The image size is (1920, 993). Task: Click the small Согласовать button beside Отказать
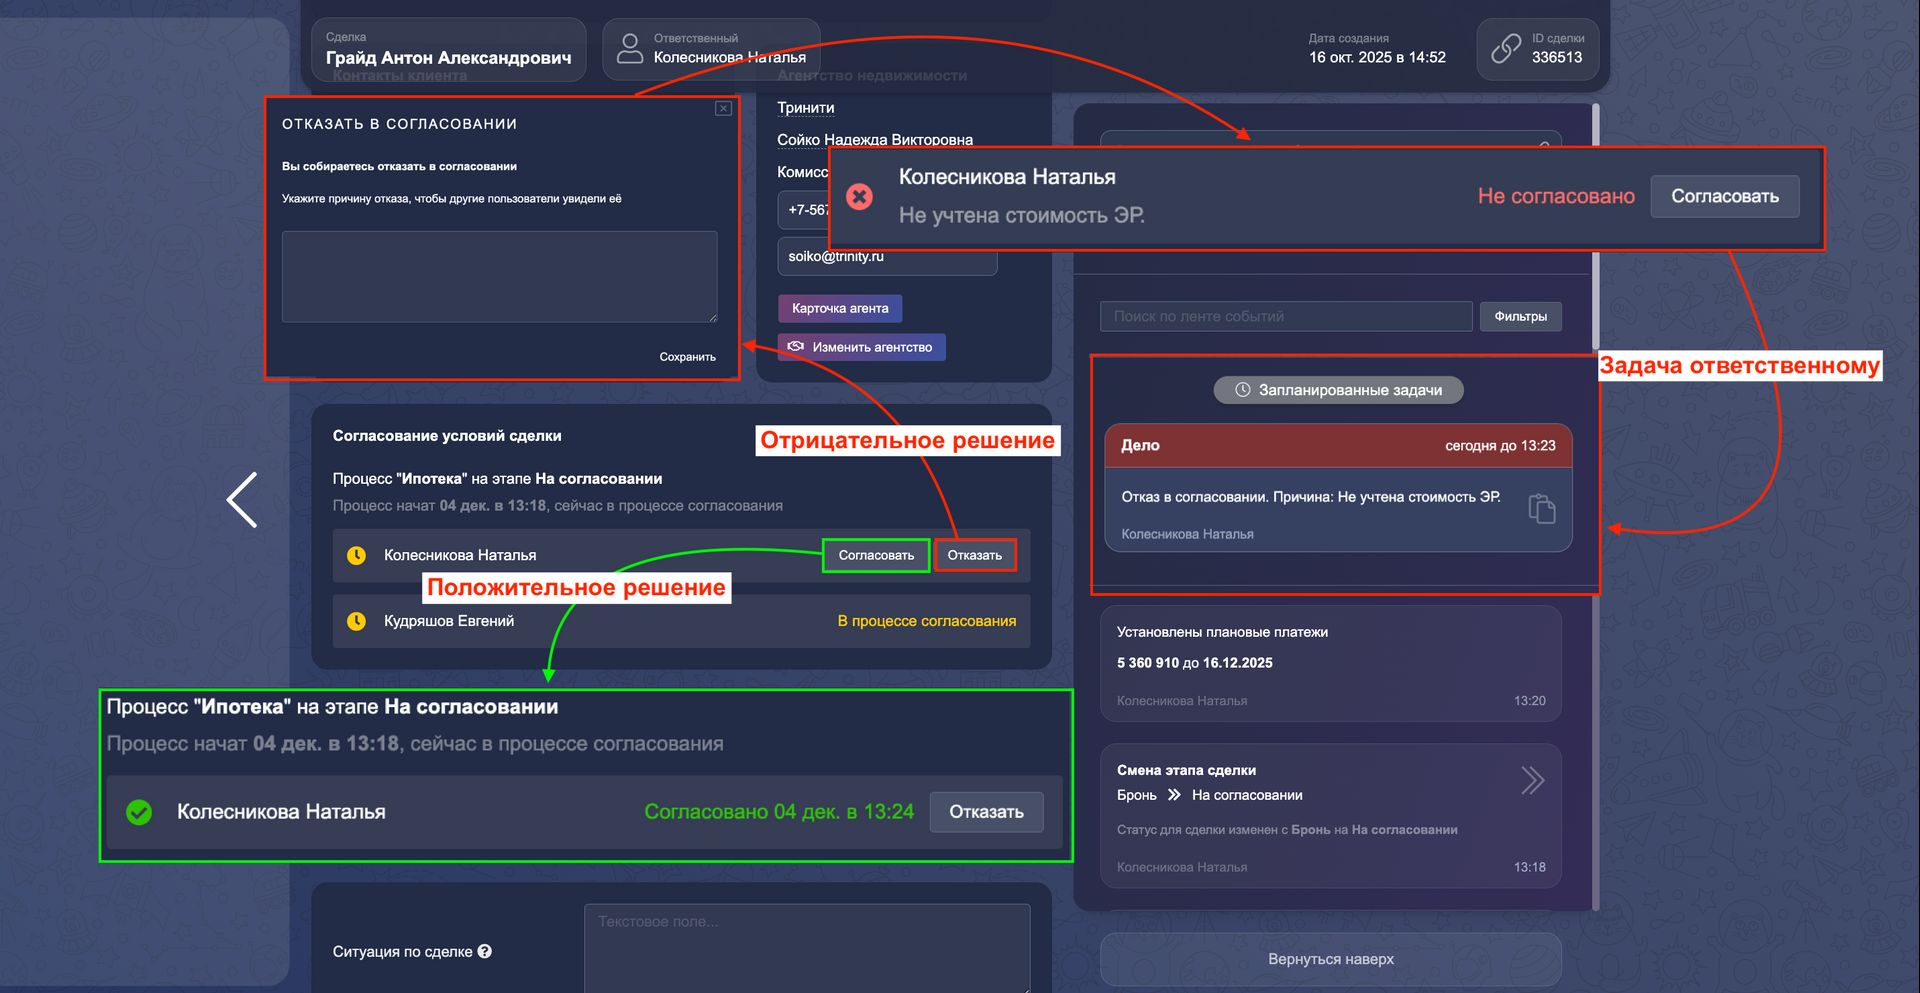click(x=876, y=555)
